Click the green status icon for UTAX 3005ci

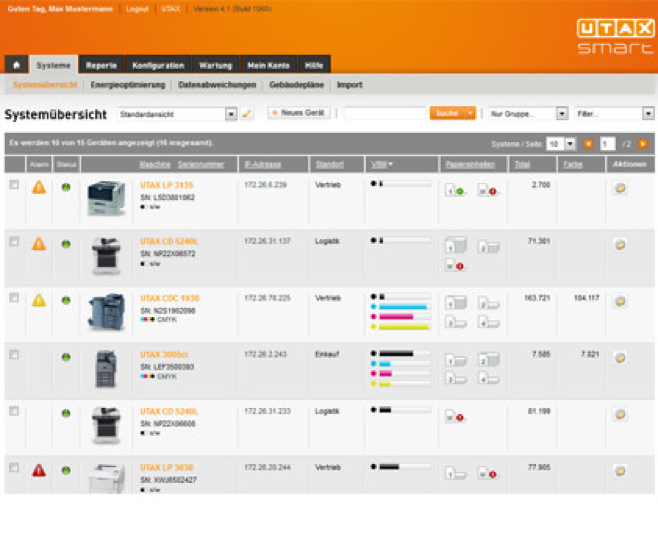pos(66,357)
